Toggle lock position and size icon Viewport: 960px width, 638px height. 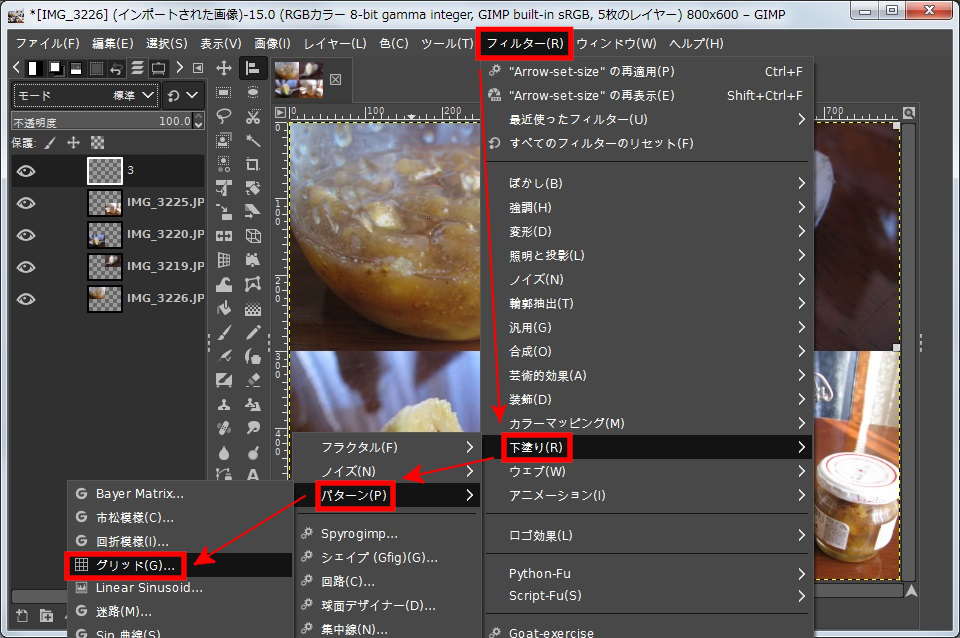tap(73, 143)
